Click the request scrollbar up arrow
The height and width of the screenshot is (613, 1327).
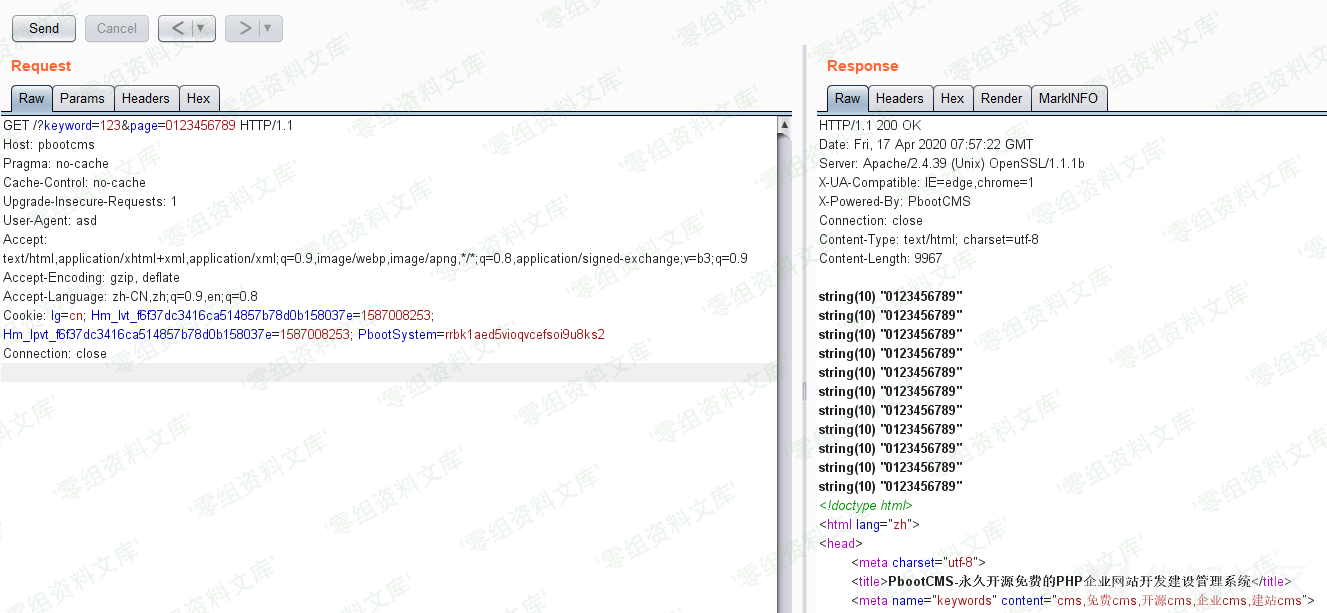tap(785, 125)
